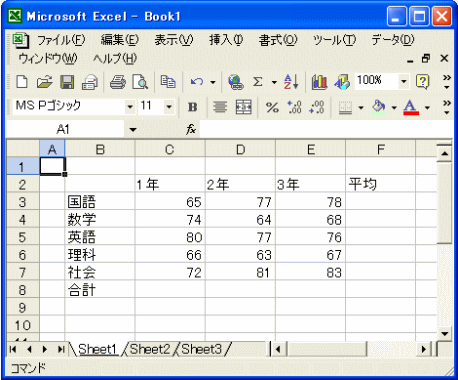The height and width of the screenshot is (380, 458).
Task: Click the Help question mark icon
Action: (423, 82)
